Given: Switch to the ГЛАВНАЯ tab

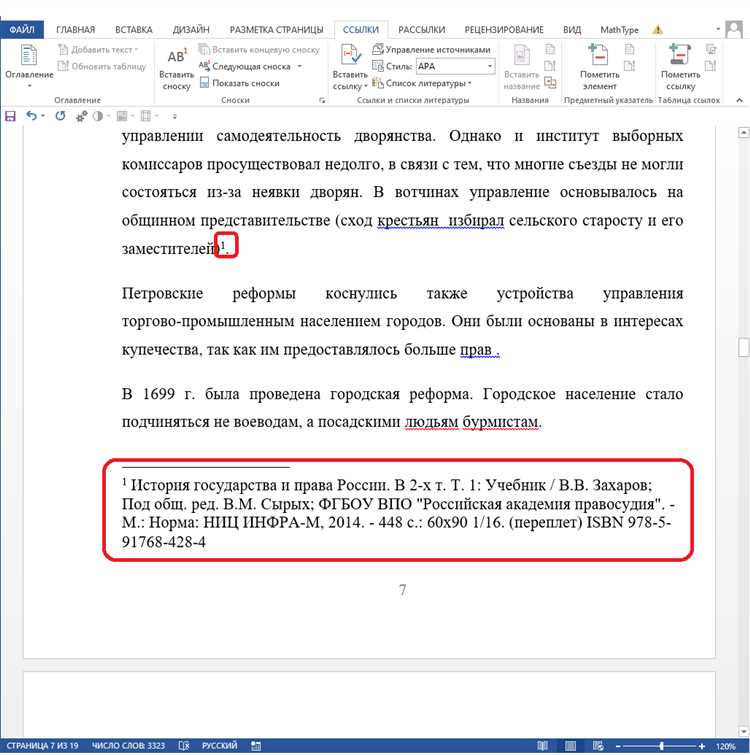Looking at the screenshot, I should tap(76, 30).
